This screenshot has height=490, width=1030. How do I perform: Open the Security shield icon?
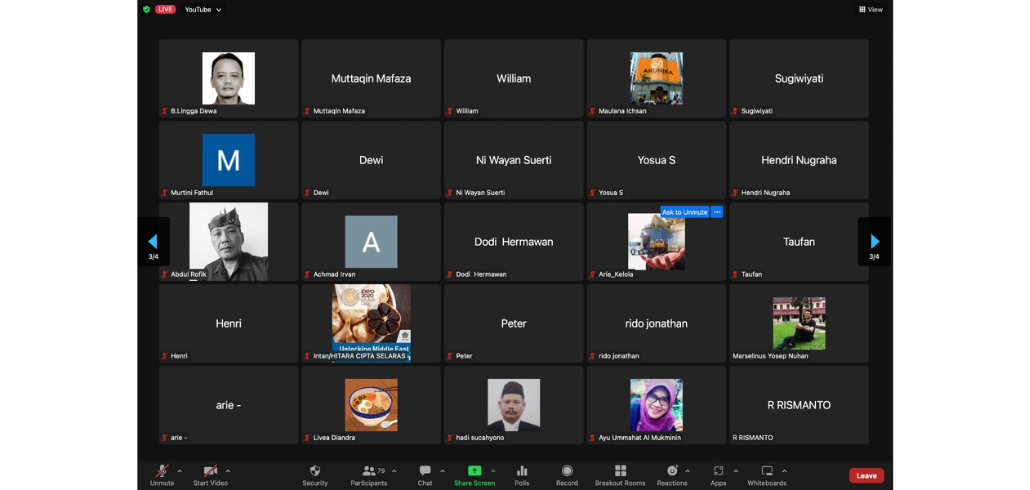point(315,471)
